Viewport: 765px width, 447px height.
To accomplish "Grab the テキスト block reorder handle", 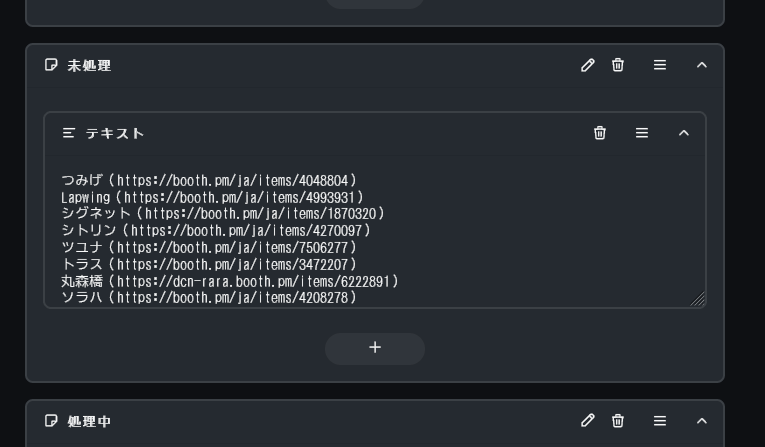I will click(x=642, y=133).
